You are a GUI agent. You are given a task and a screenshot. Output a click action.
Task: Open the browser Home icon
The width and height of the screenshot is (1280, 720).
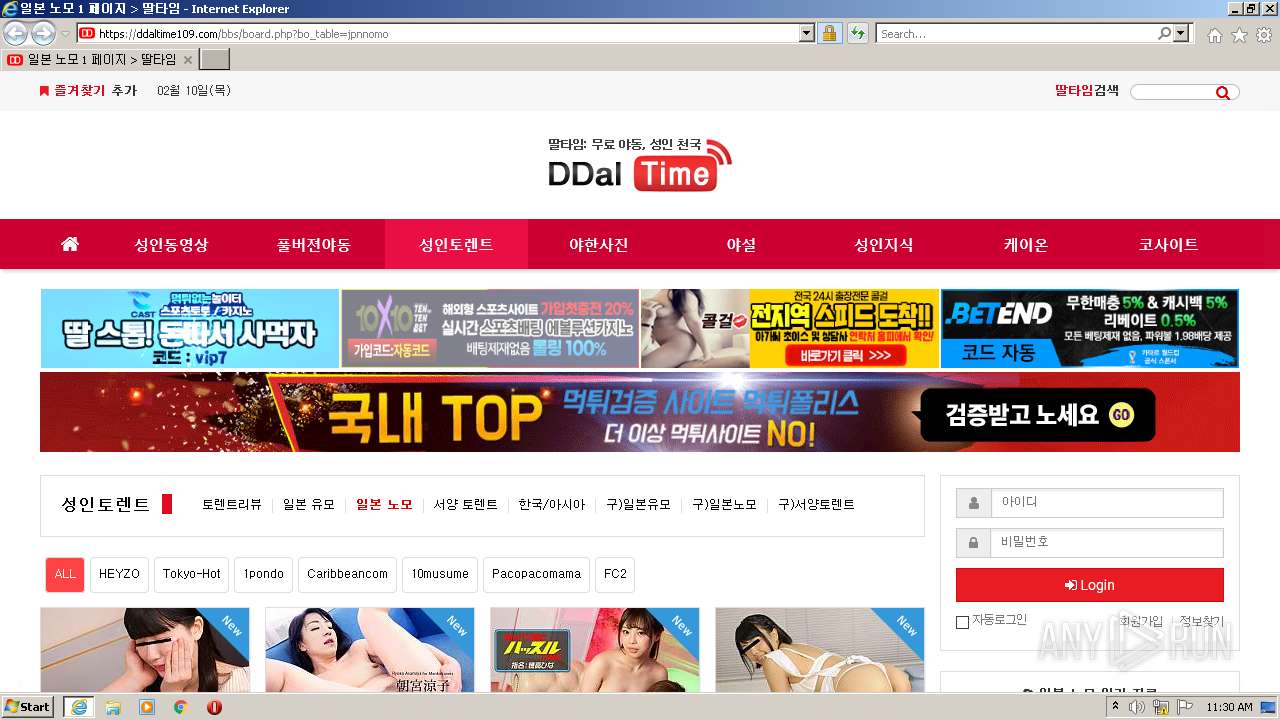pos(1214,35)
